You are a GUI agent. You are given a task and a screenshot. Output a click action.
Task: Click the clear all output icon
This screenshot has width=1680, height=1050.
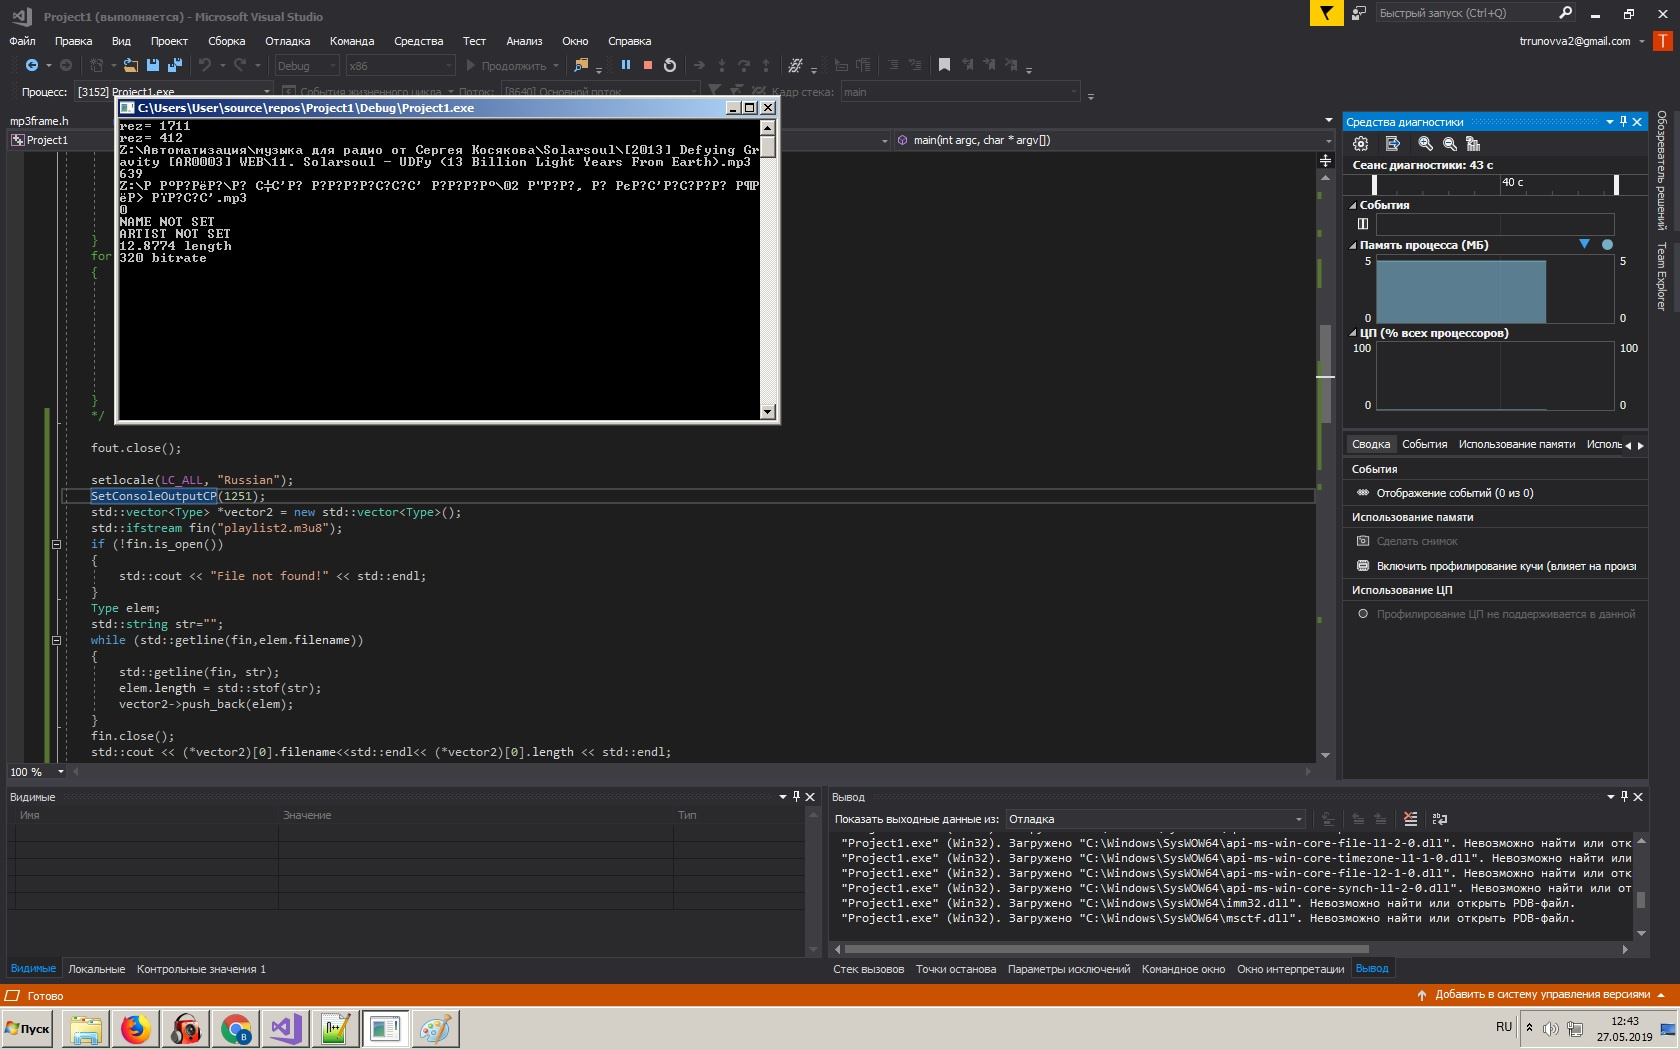(x=1410, y=819)
